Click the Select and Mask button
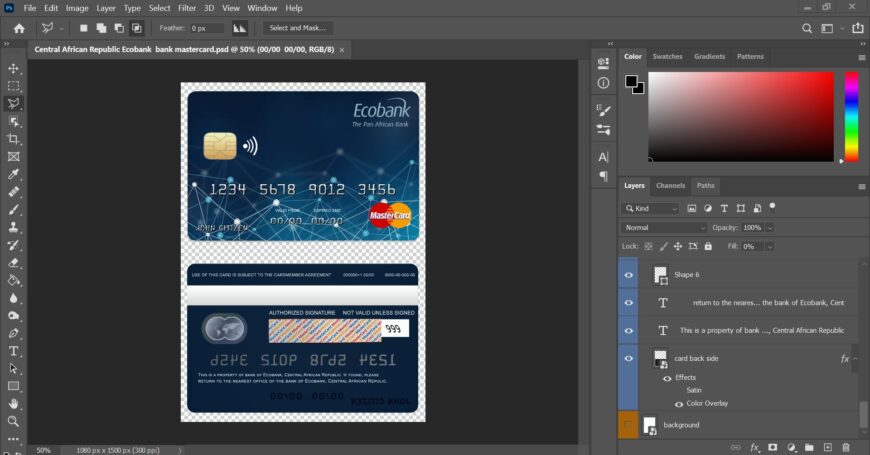 [297, 28]
